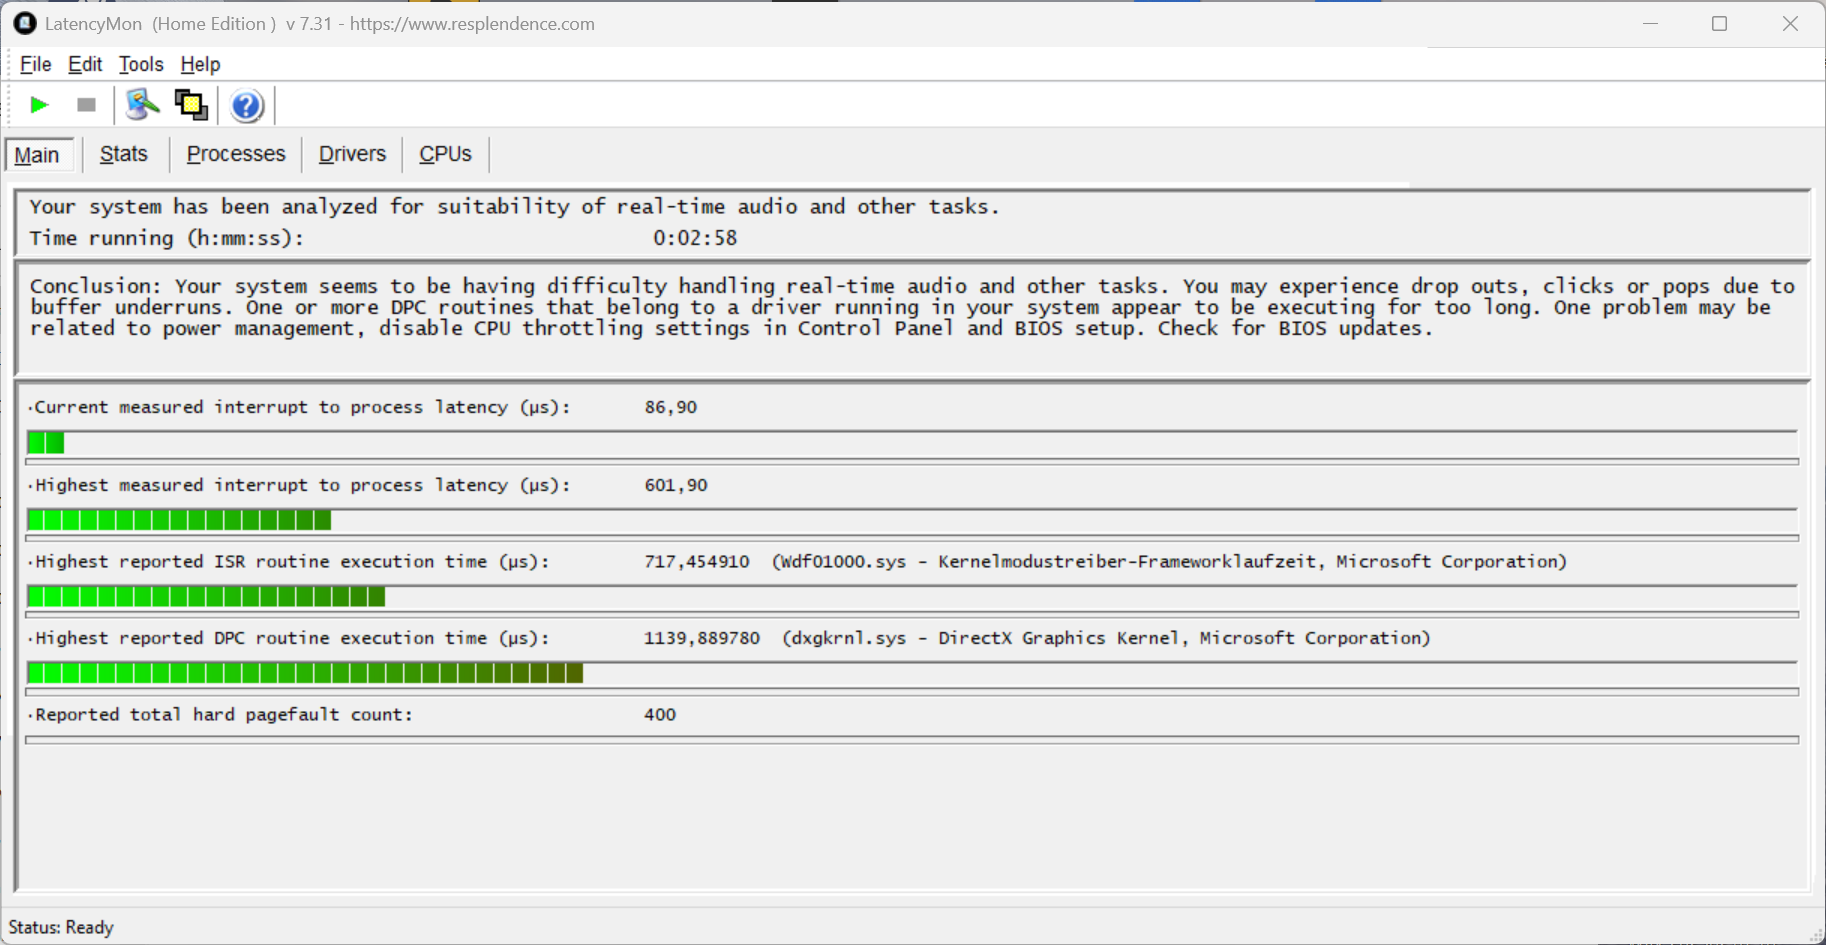
Task: Click the current interrupt latency progress bar
Action: tap(912, 442)
